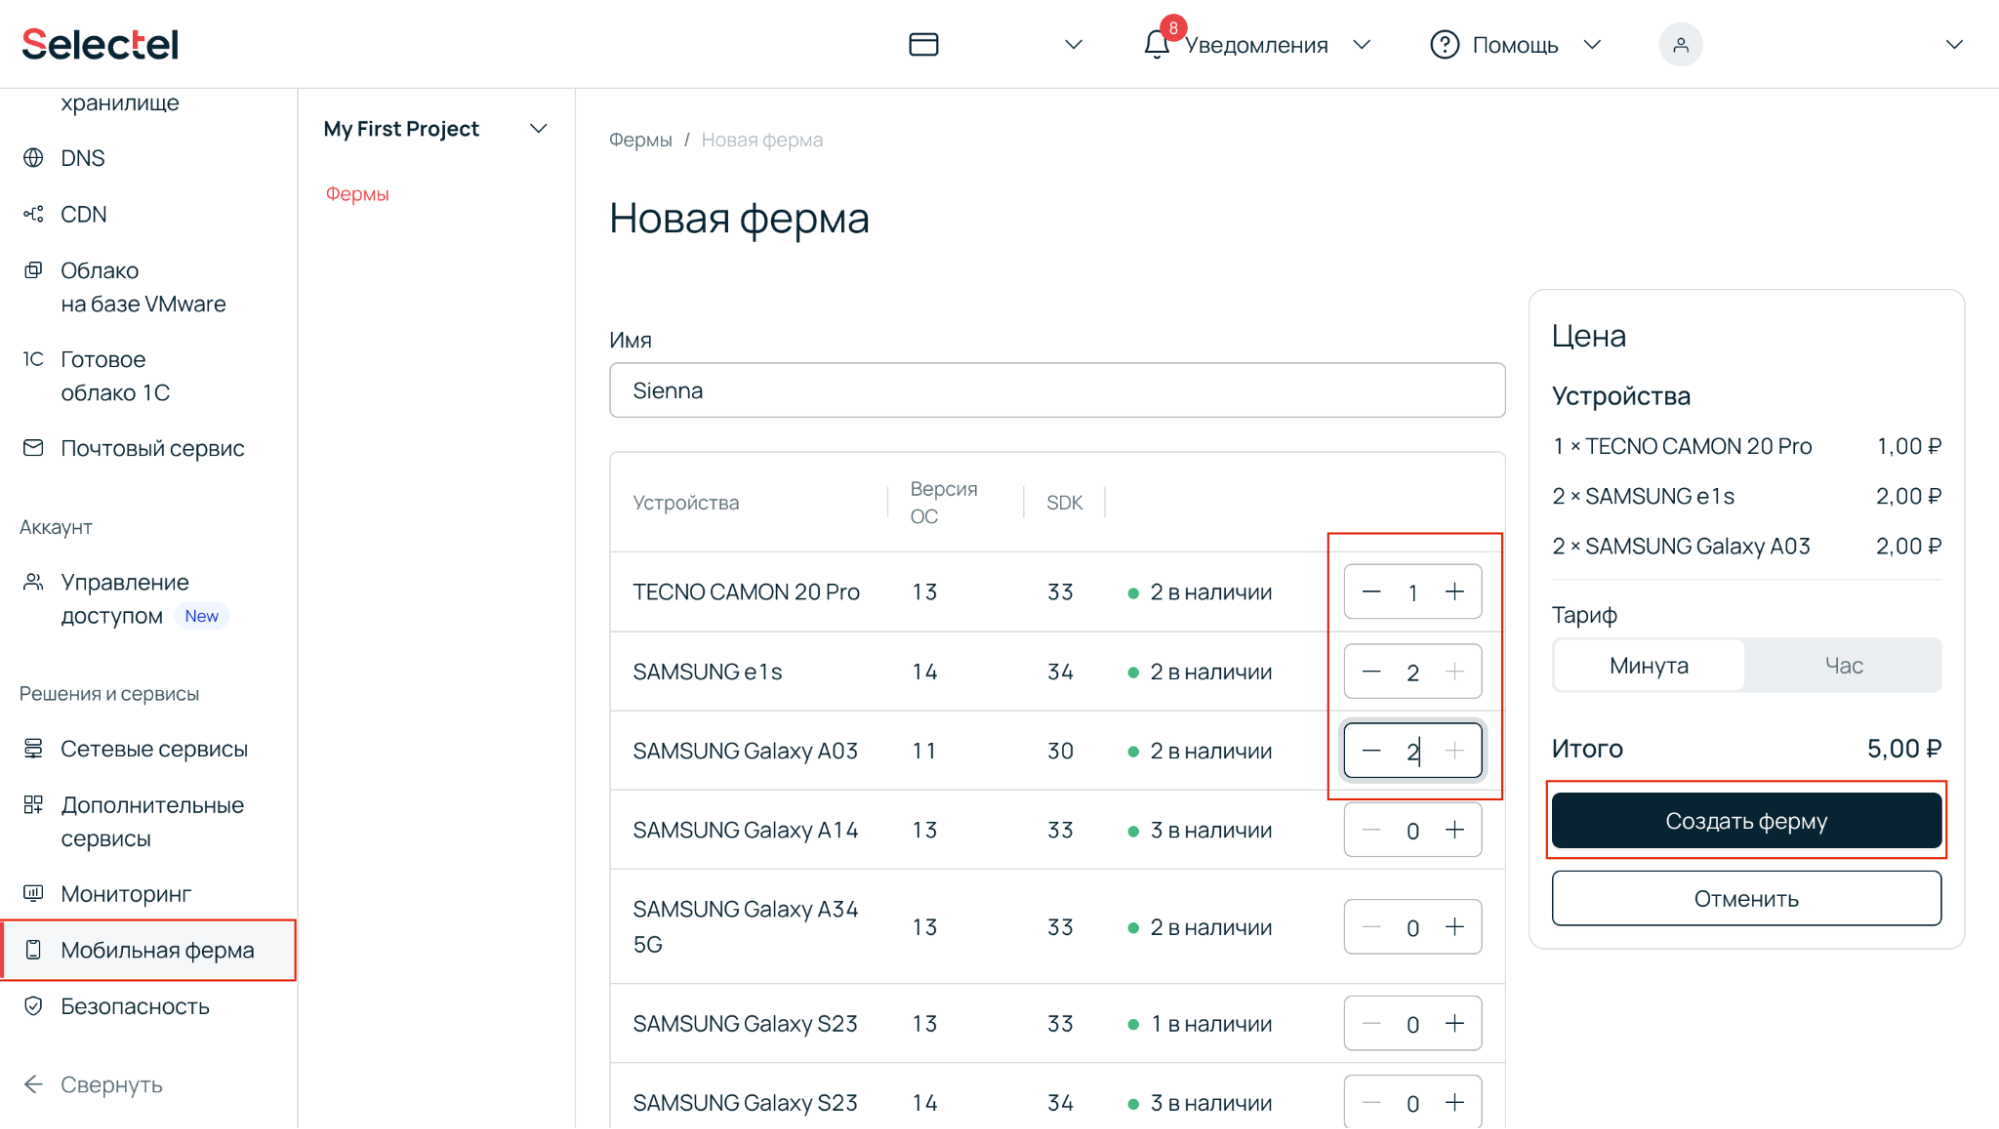
Task: Expand the account menu chevron at far right
Action: pyautogui.click(x=1953, y=45)
